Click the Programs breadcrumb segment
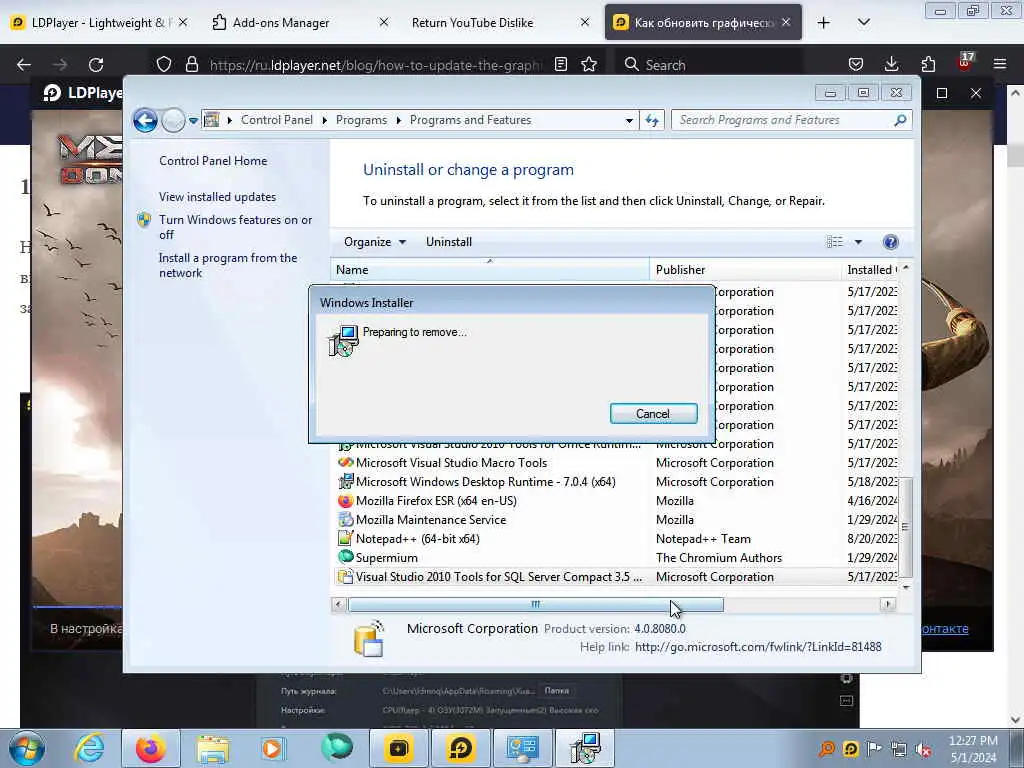1024x768 pixels. (361, 120)
